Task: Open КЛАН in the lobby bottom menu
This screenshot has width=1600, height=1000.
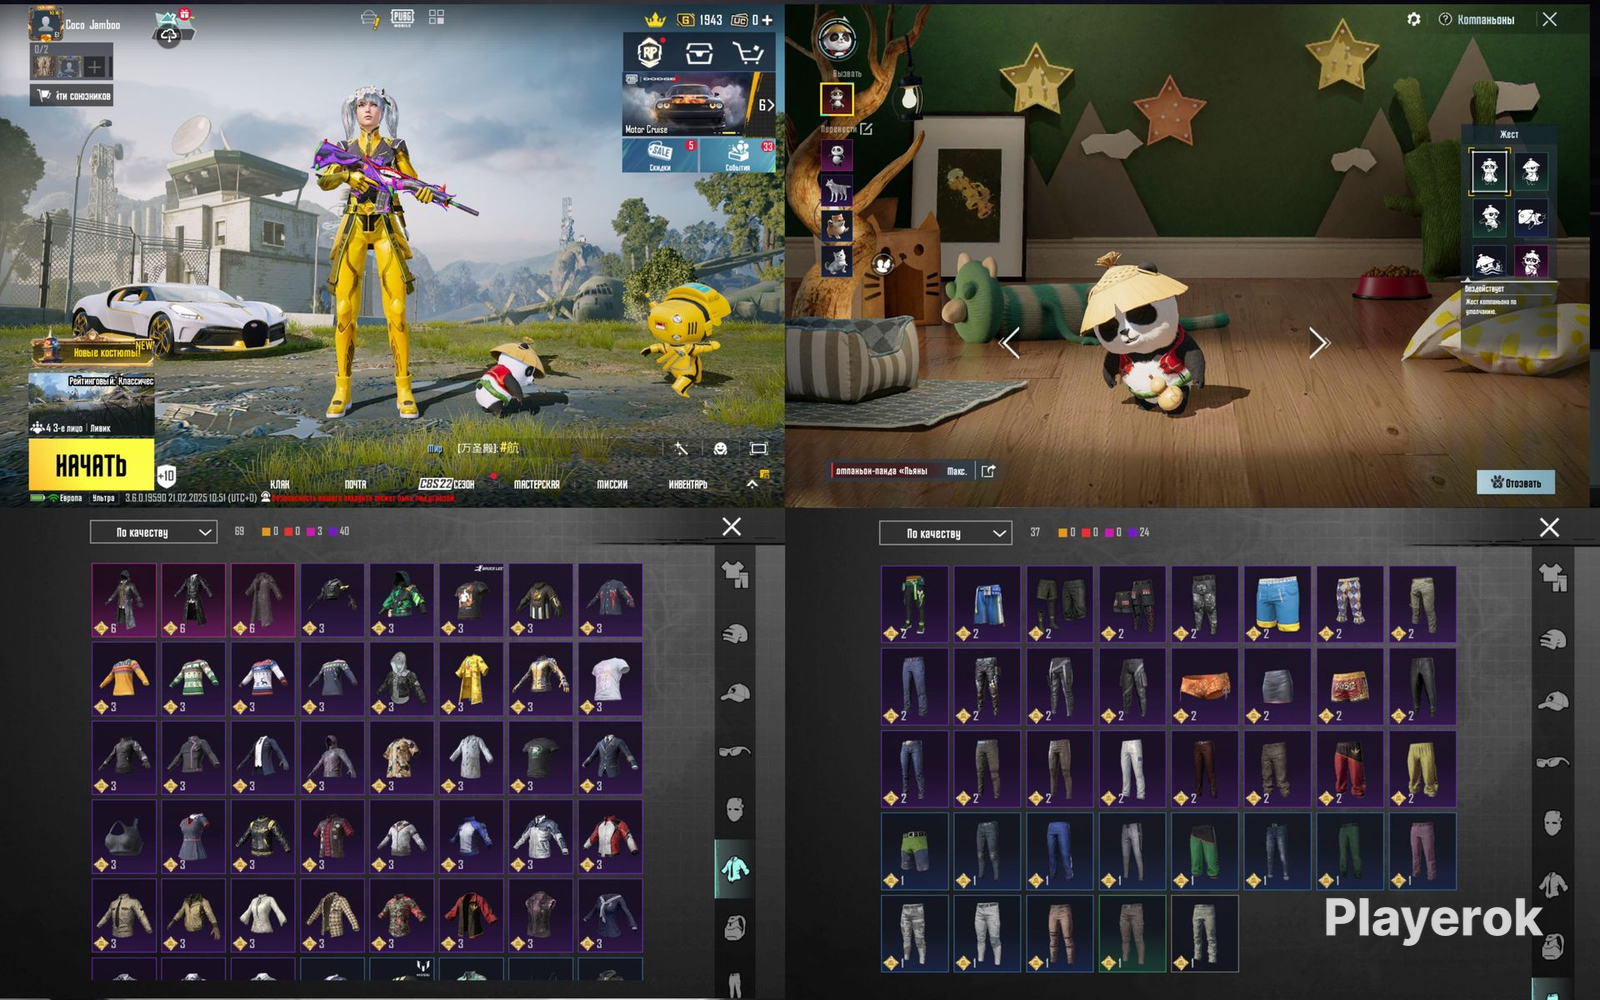Action: (280, 484)
